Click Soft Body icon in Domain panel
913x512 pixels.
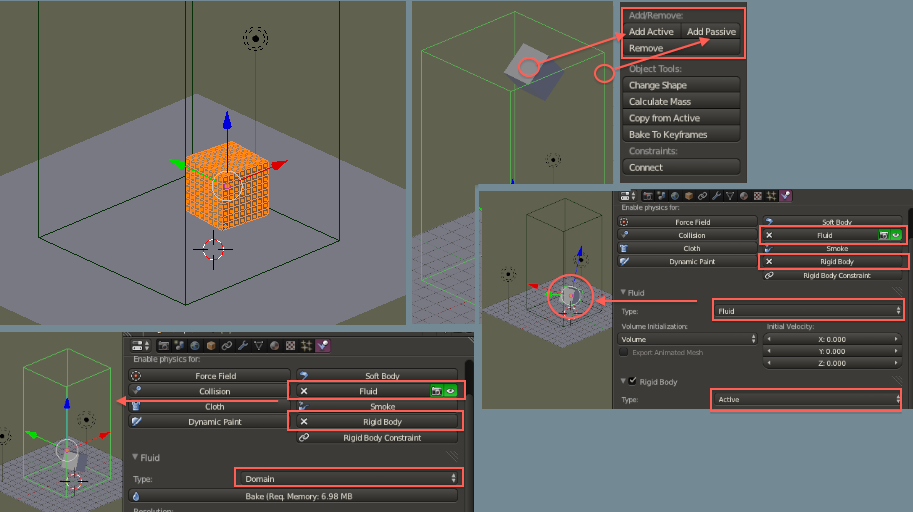304,376
